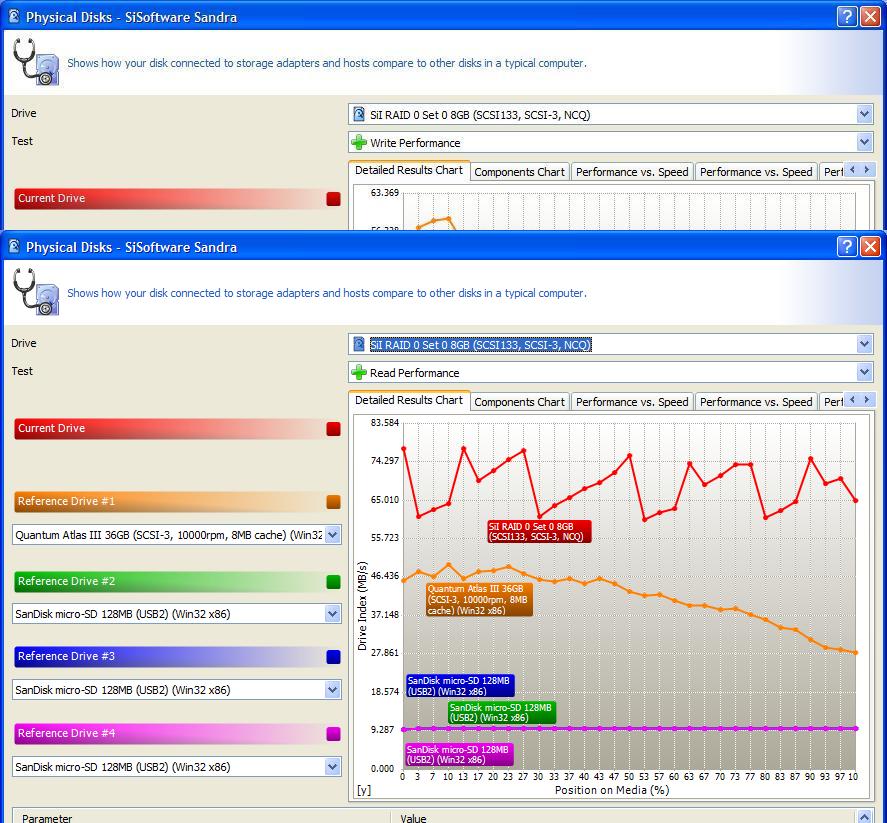
Task: Click the magenta SanDisk micro-SD chart label
Action: pos(459,755)
